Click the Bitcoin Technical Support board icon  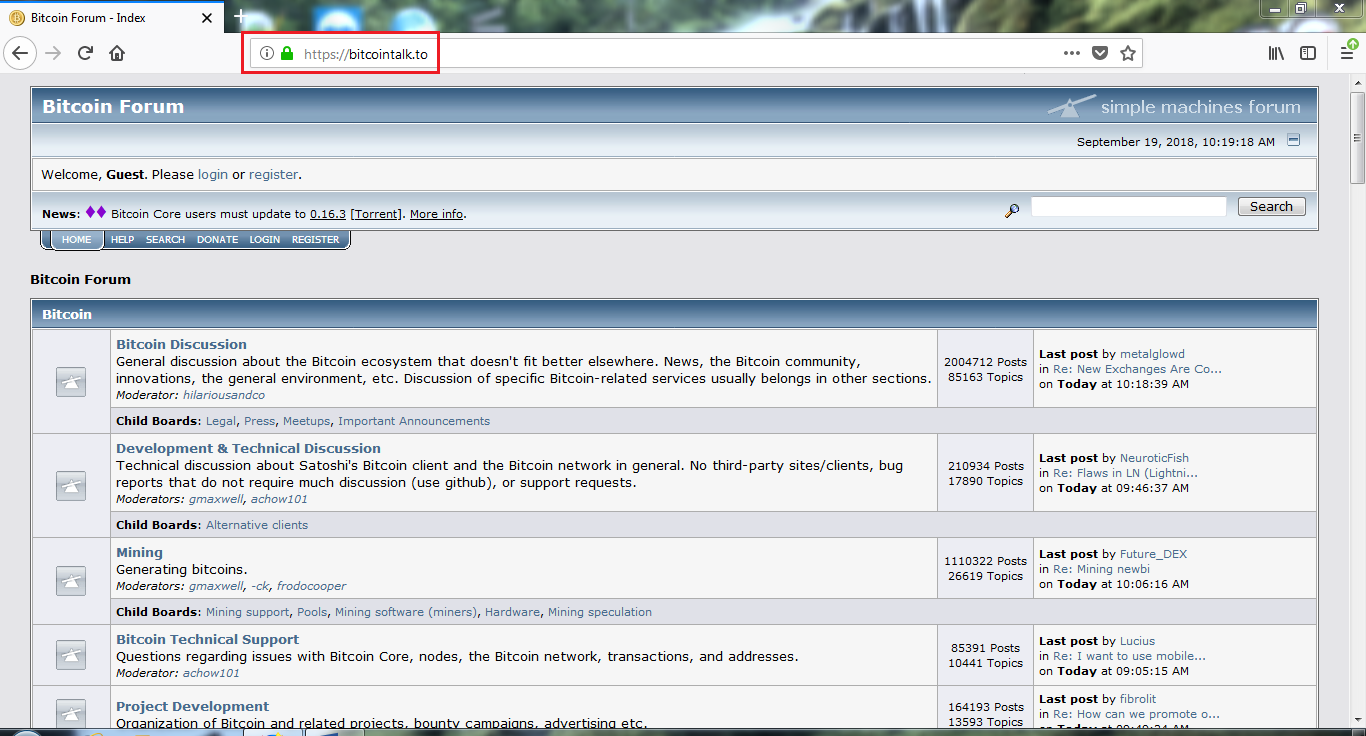(x=70, y=654)
